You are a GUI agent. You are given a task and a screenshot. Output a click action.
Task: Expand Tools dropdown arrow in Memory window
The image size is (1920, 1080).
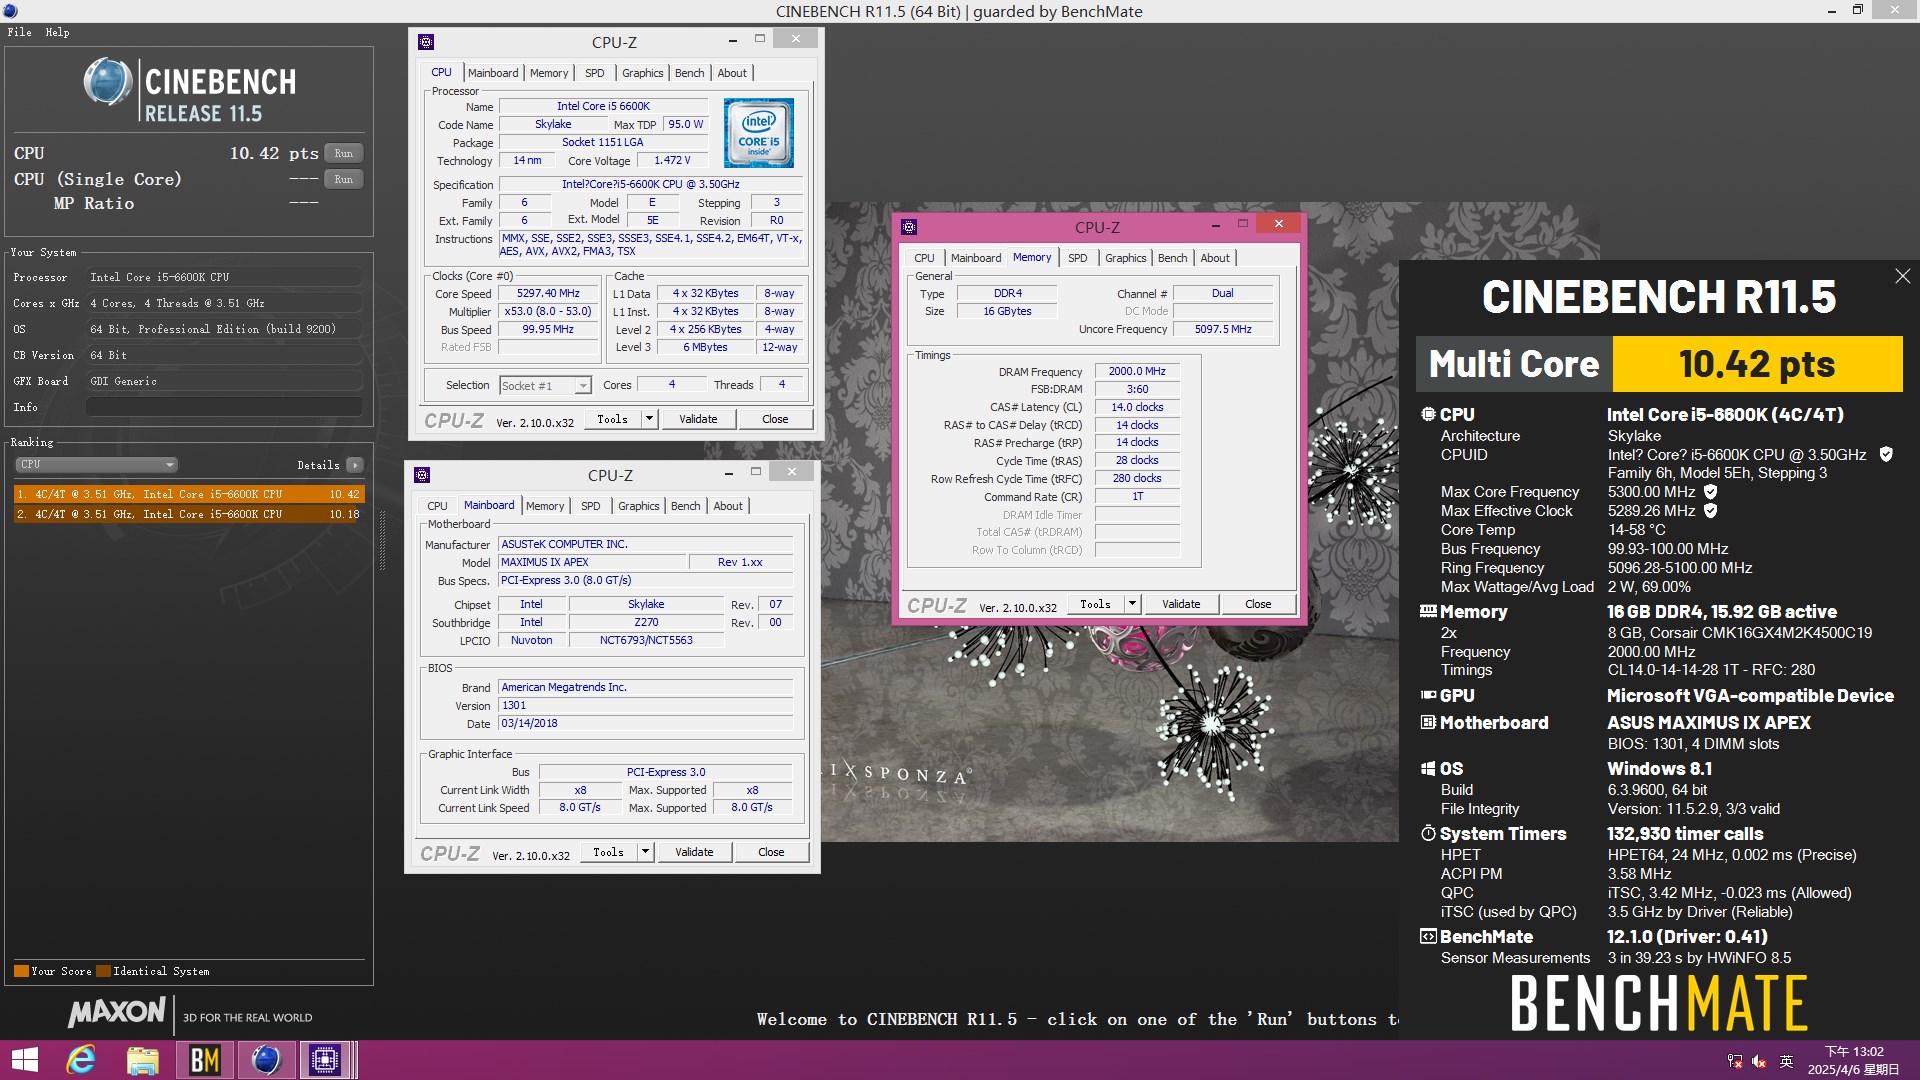click(x=1132, y=604)
